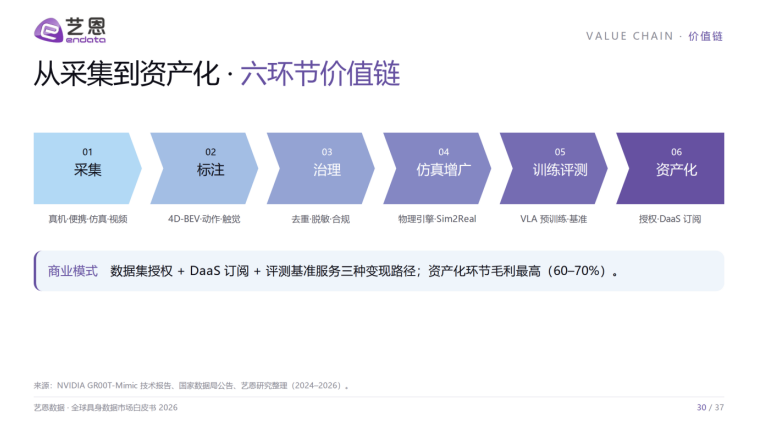Click caption '授权·DaaS 订阅'

[670, 219]
